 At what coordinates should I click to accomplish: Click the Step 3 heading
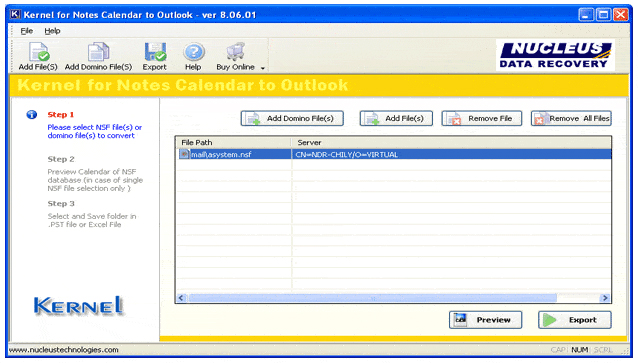tap(61, 203)
